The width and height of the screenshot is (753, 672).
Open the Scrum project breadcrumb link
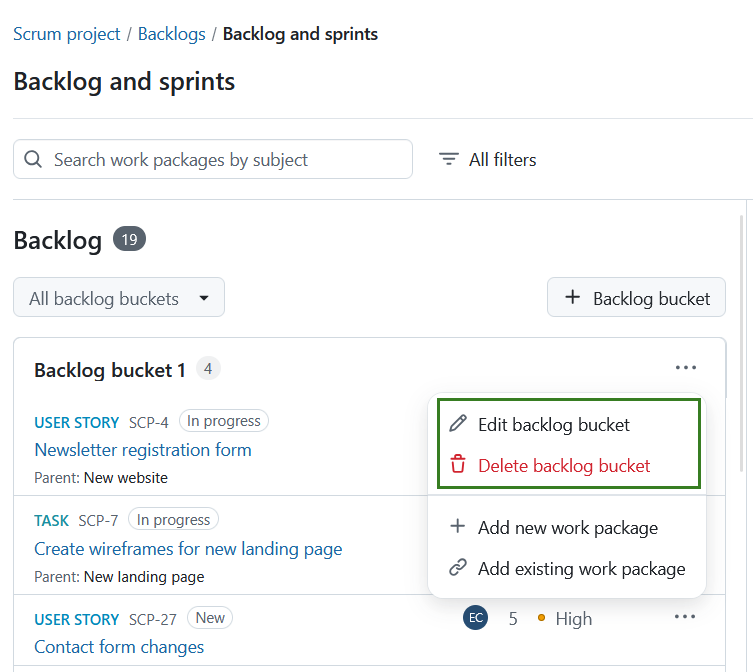point(66,34)
